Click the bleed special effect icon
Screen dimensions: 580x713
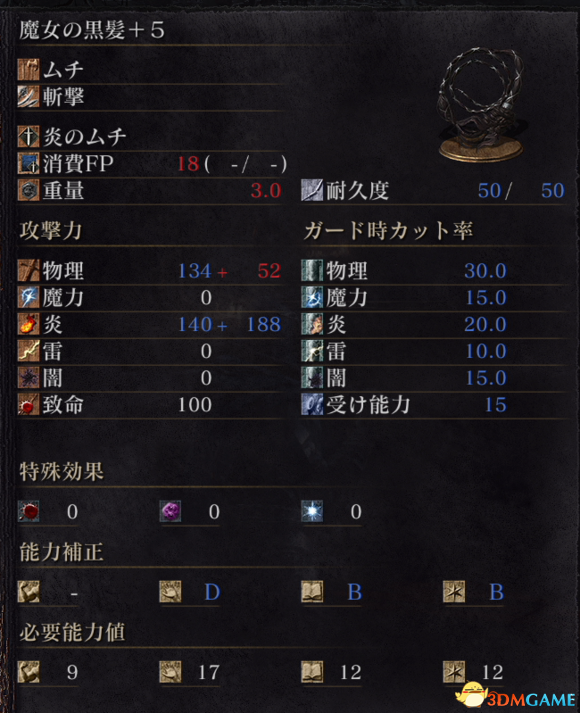[x=28, y=512]
